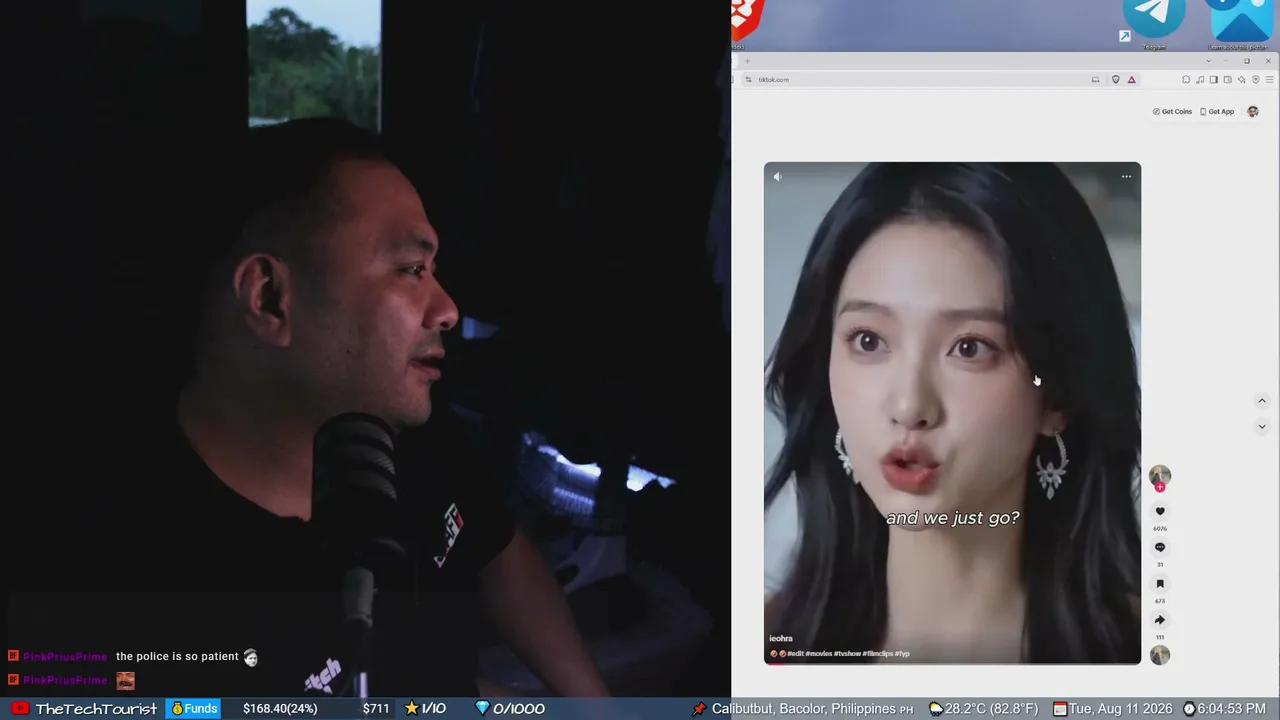The image size is (1280, 720).
Task: Click the image thumbnail in PinkPriusPrime's chat
Action: tap(125, 680)
